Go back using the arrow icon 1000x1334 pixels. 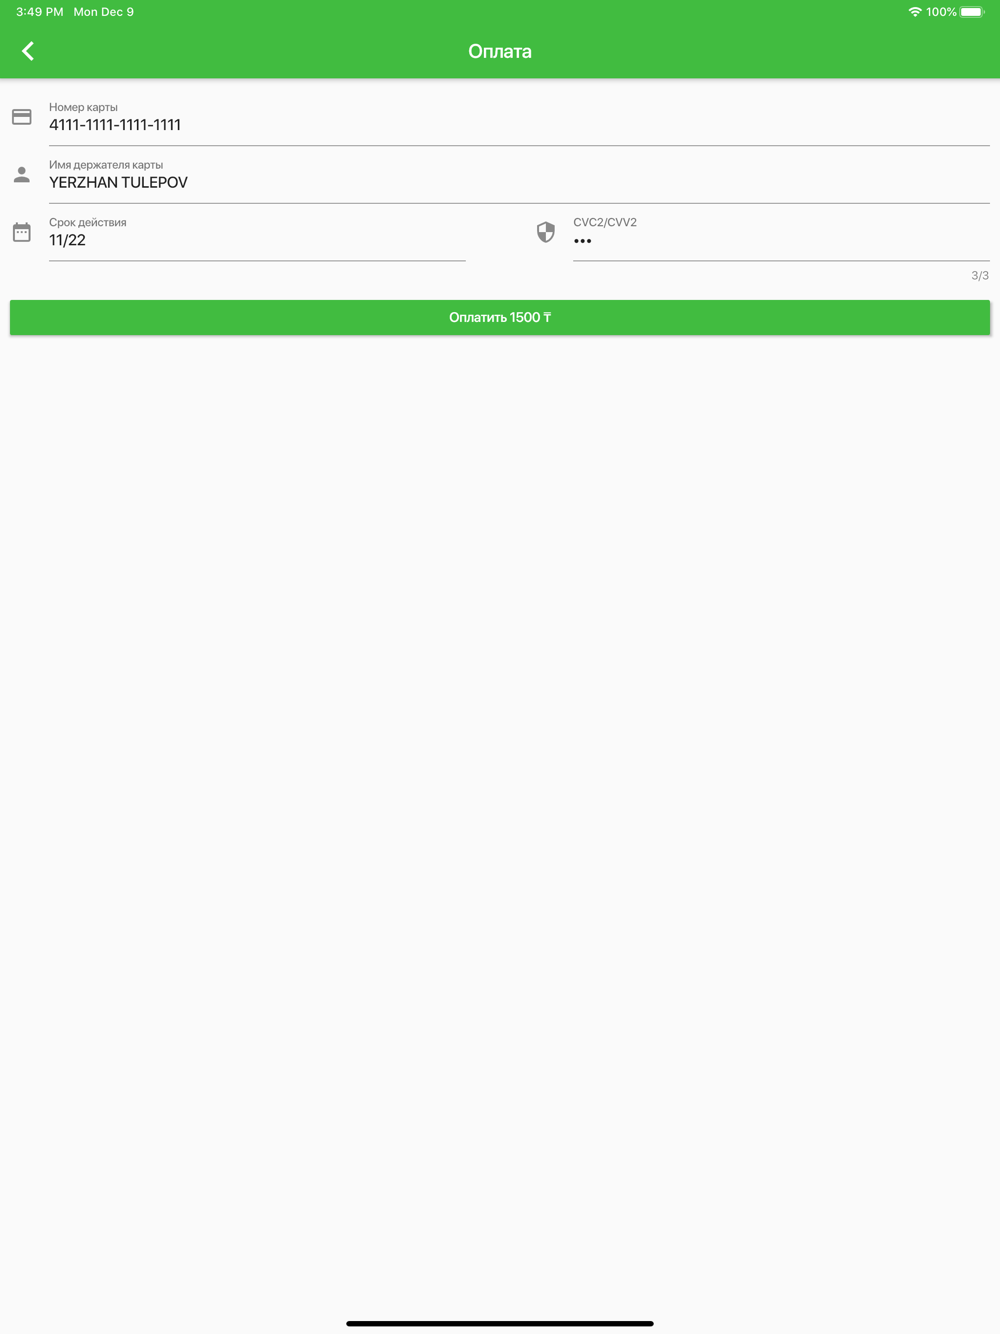[28, 51]
